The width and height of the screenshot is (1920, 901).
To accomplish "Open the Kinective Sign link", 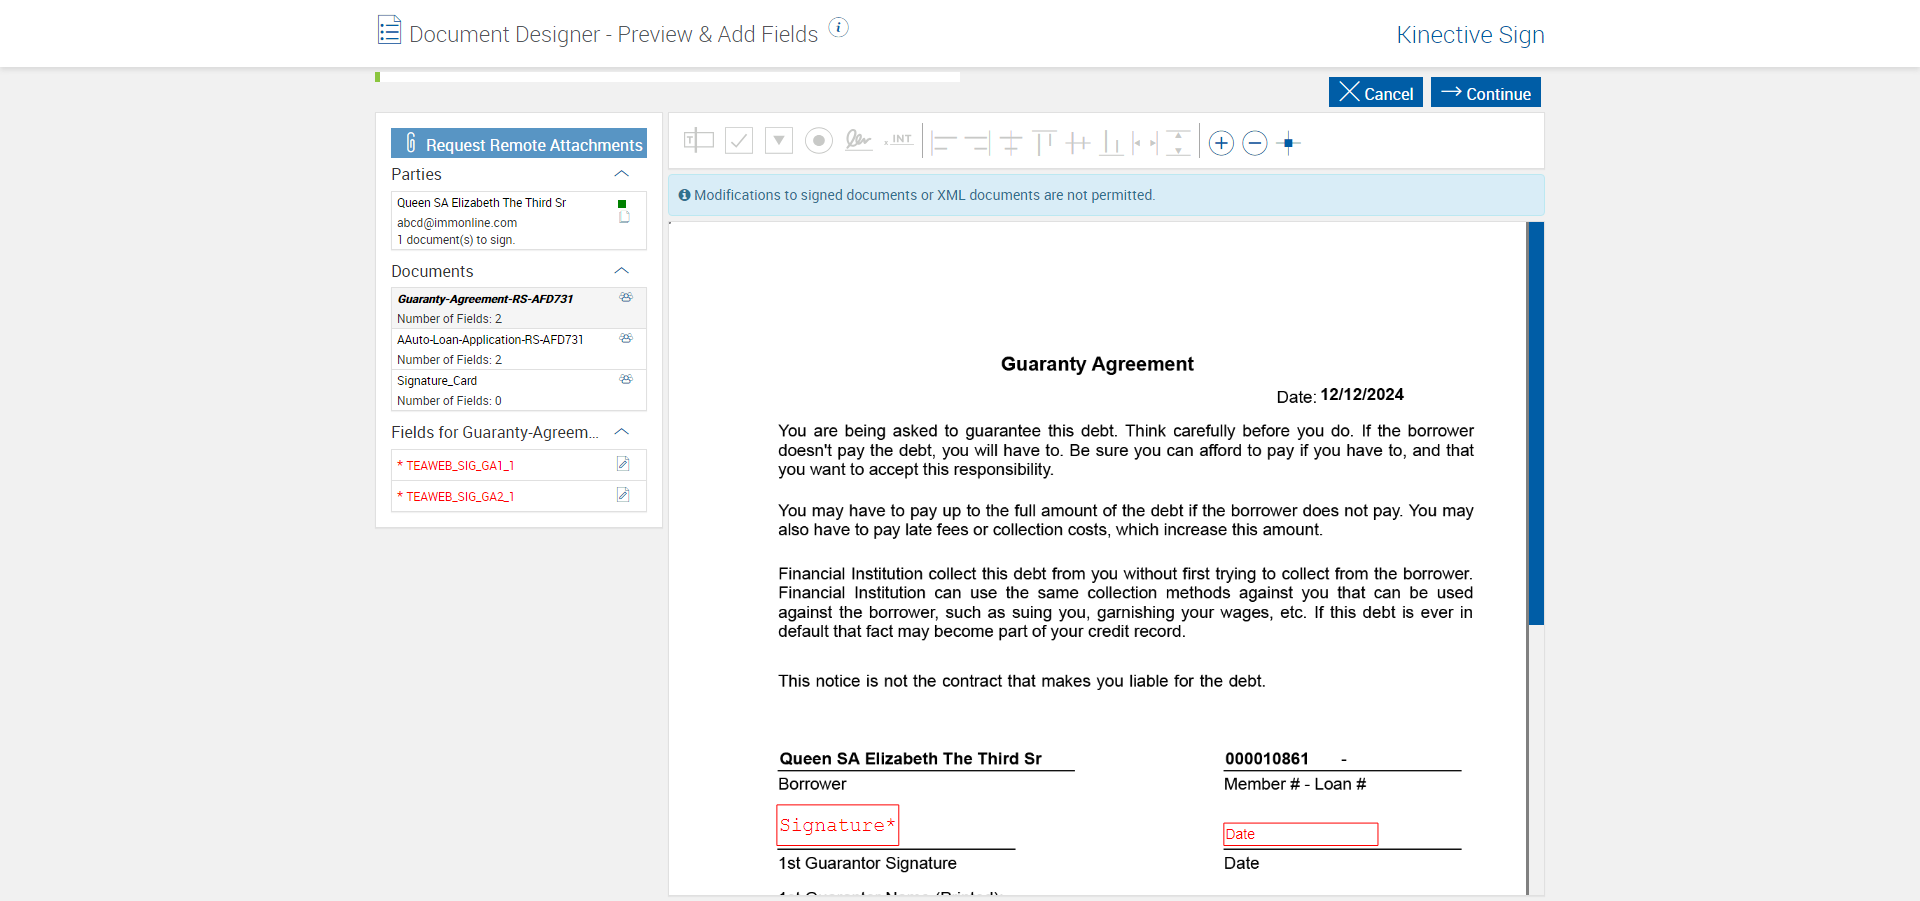I will [x=1470, y=35].
